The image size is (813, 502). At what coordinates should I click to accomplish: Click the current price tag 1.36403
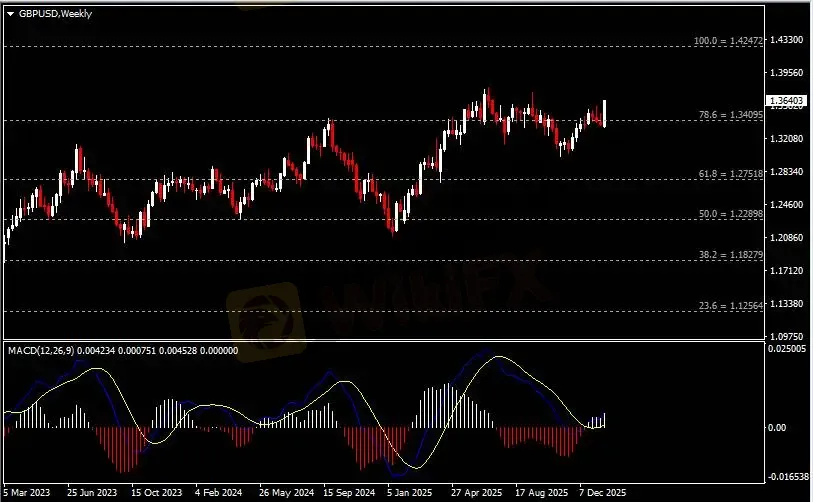click(784, 100)
